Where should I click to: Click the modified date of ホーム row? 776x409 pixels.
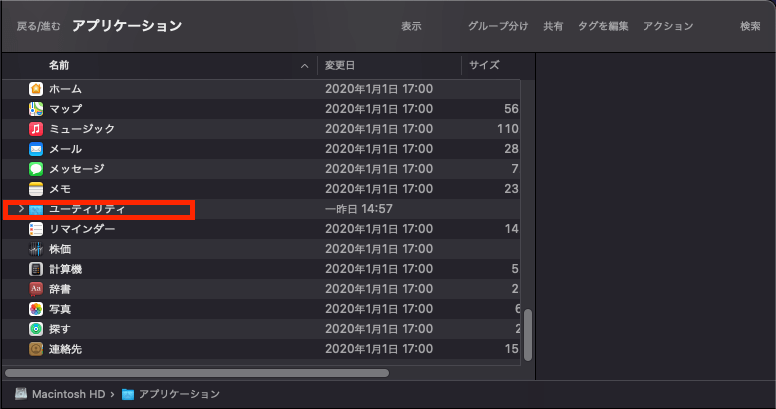point(379,89)
